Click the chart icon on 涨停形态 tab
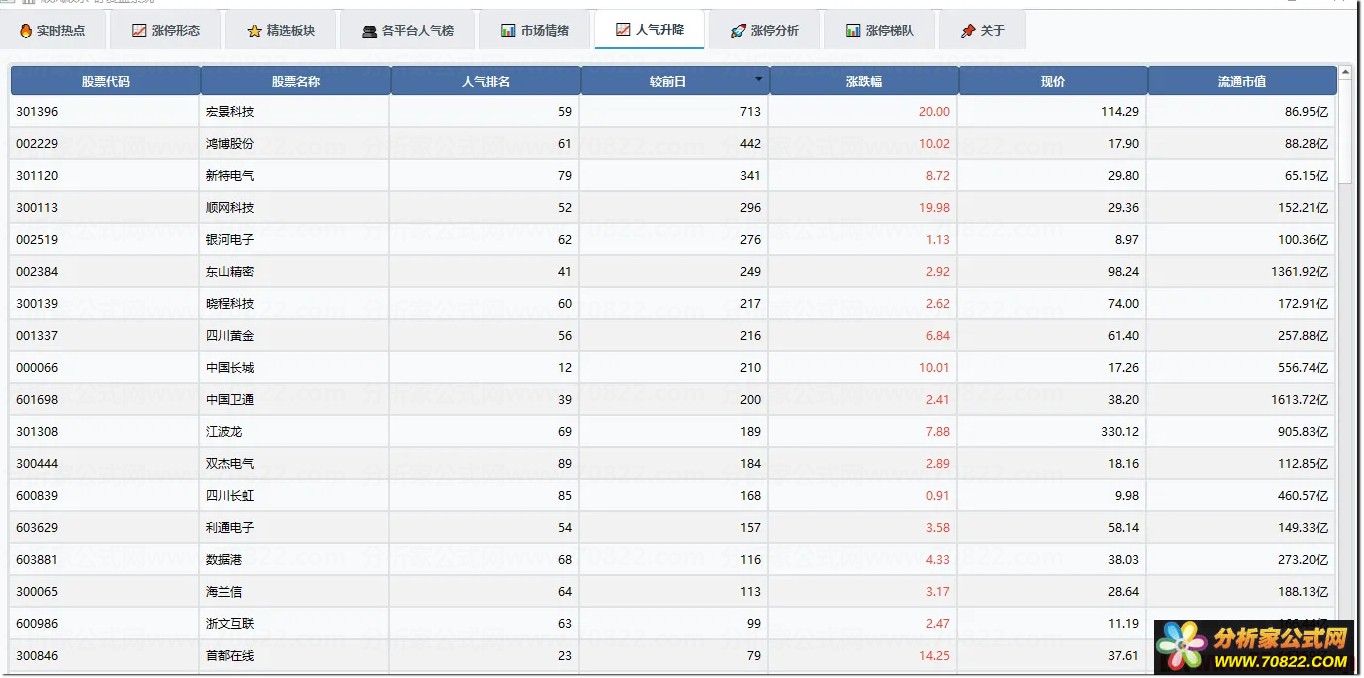Screen dimensions: 1364x678 coord(139,31)
